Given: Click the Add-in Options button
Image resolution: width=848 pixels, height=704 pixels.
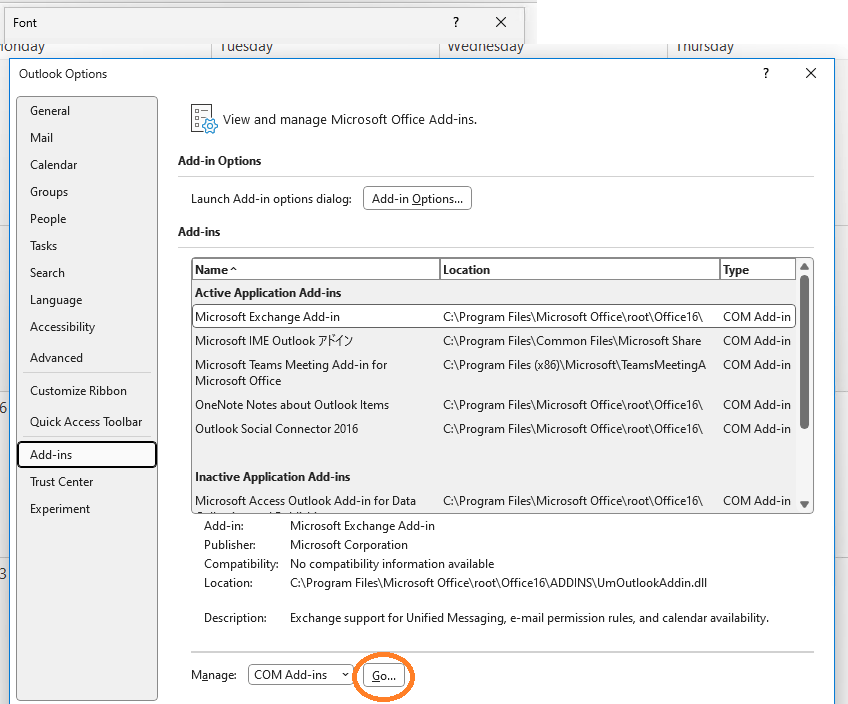Looking at the screenshot, I should (417, 197).
